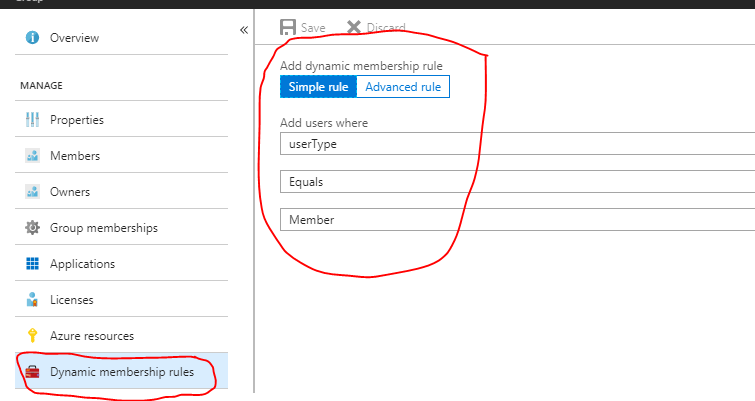Open the userType property dropdown

pos(516,144)
